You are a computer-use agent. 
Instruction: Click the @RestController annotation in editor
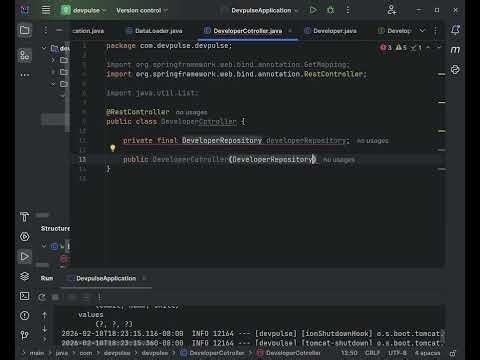coord(138,112)
